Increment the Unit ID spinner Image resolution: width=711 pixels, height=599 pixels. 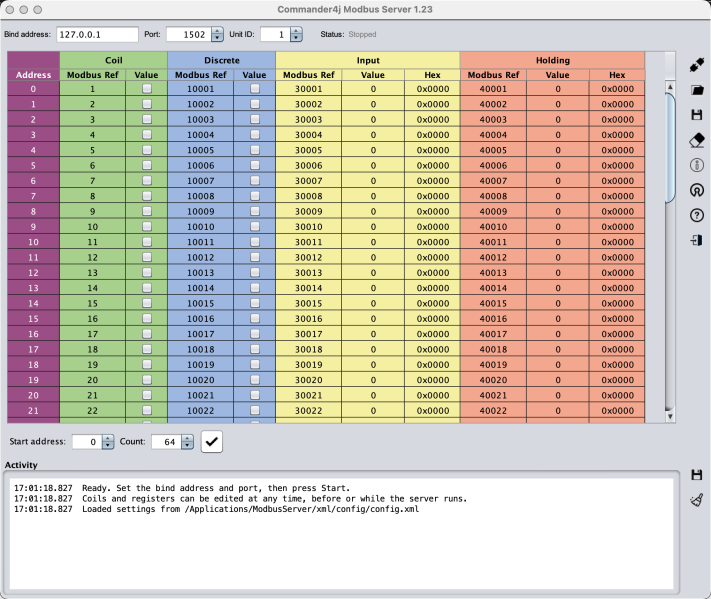(296, 31)
